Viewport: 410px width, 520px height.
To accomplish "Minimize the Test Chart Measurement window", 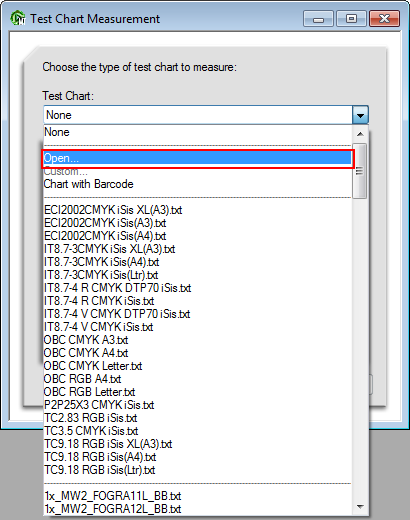I will click(x=318, y=19).
